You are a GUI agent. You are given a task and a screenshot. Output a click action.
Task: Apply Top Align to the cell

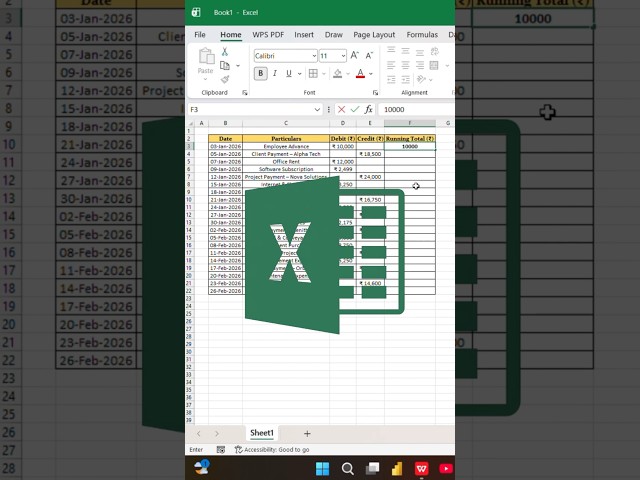391,51
